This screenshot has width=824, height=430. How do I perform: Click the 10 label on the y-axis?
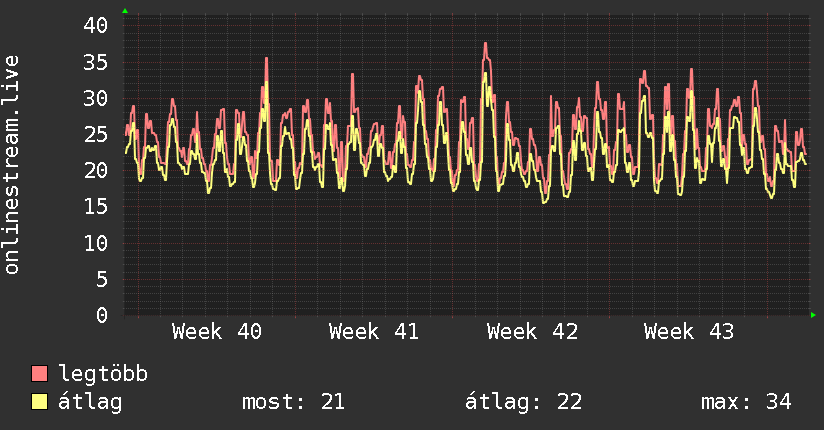pyautogui.click(x=95, y=243)
